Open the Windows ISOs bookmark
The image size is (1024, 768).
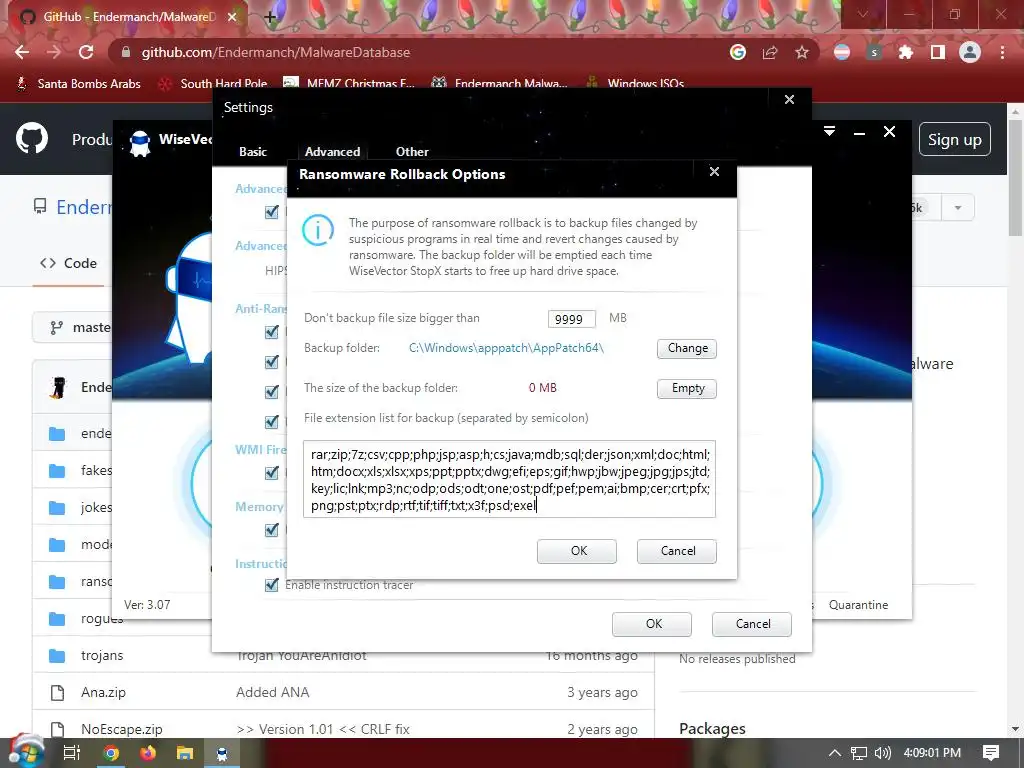(x=635, y=84)
